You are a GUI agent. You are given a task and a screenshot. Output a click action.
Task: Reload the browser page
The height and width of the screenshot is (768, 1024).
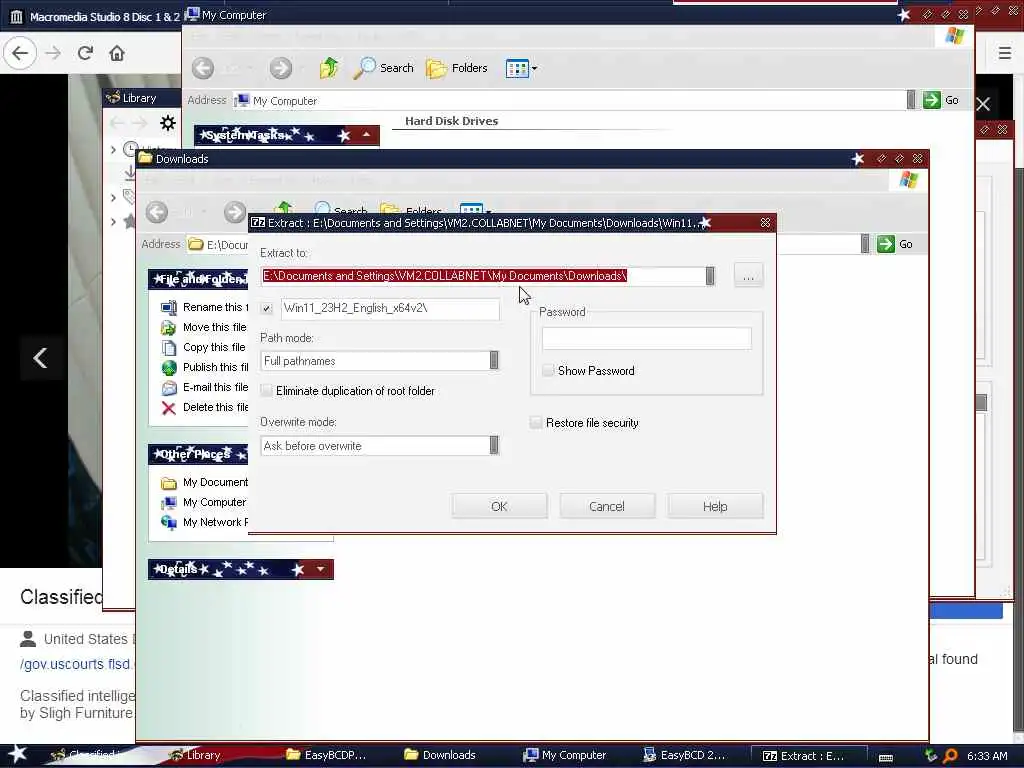[85, 53]
